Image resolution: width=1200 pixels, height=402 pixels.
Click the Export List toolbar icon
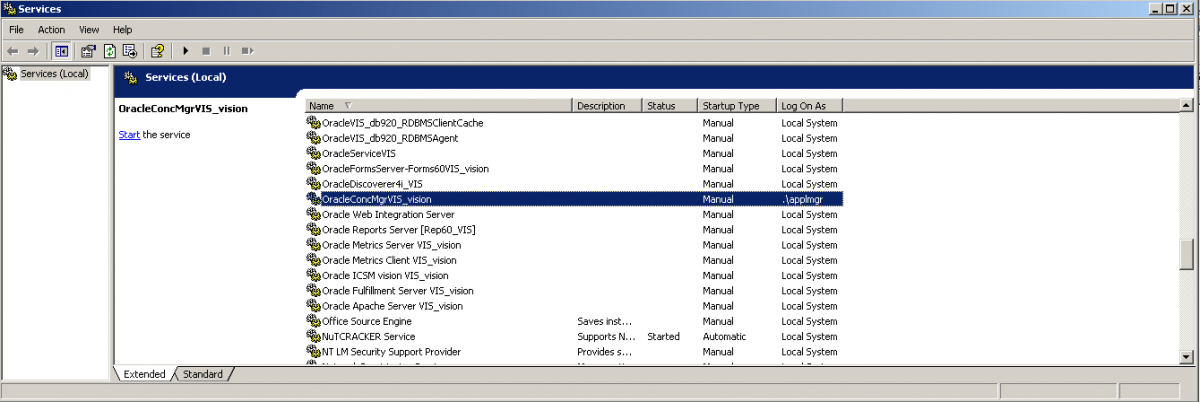pos(129,50)
